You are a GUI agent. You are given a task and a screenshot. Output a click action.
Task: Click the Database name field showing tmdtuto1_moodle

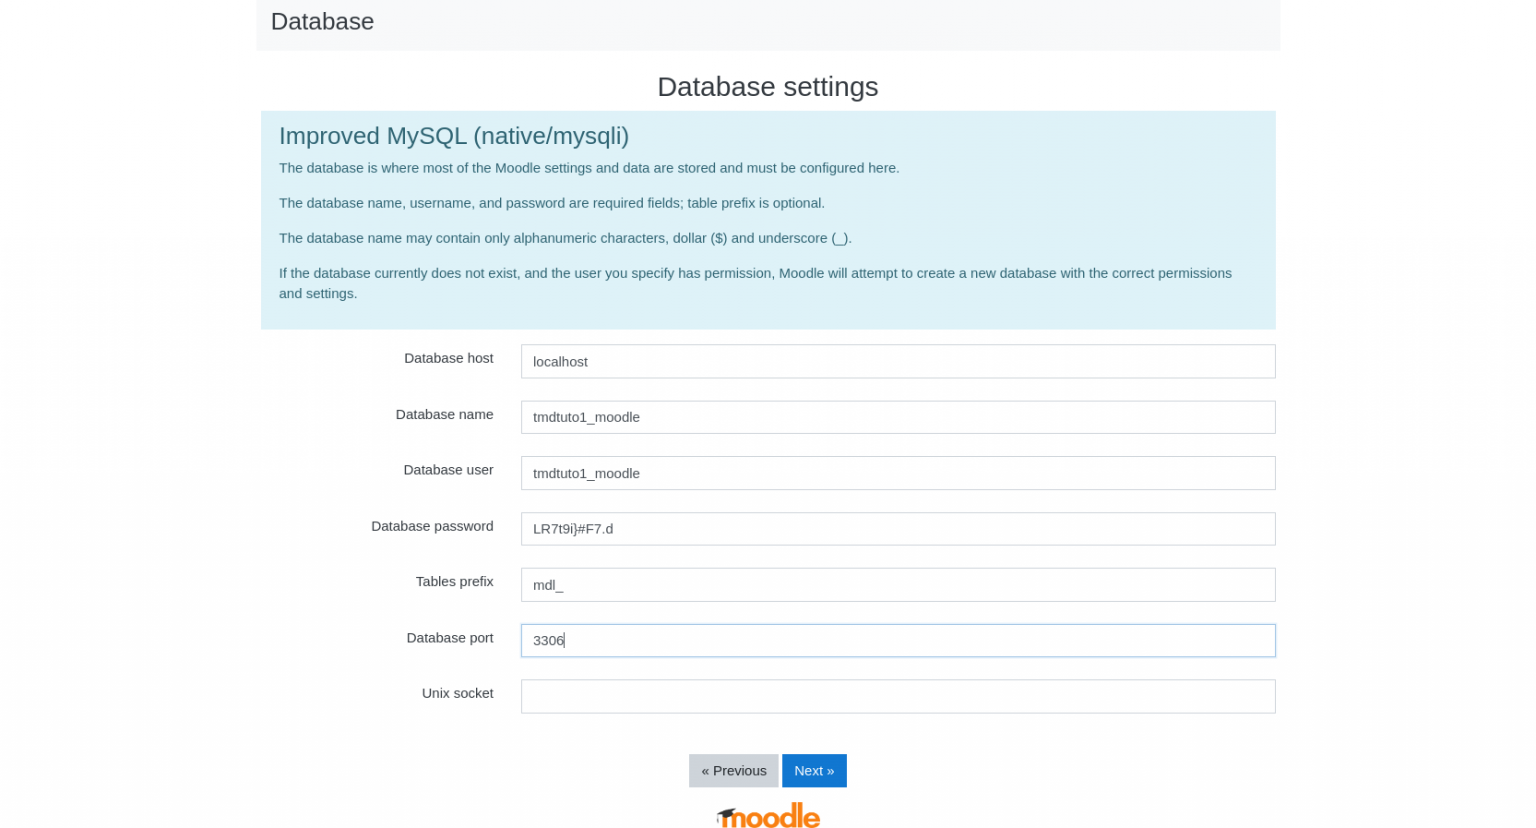[x=897, y=417]
